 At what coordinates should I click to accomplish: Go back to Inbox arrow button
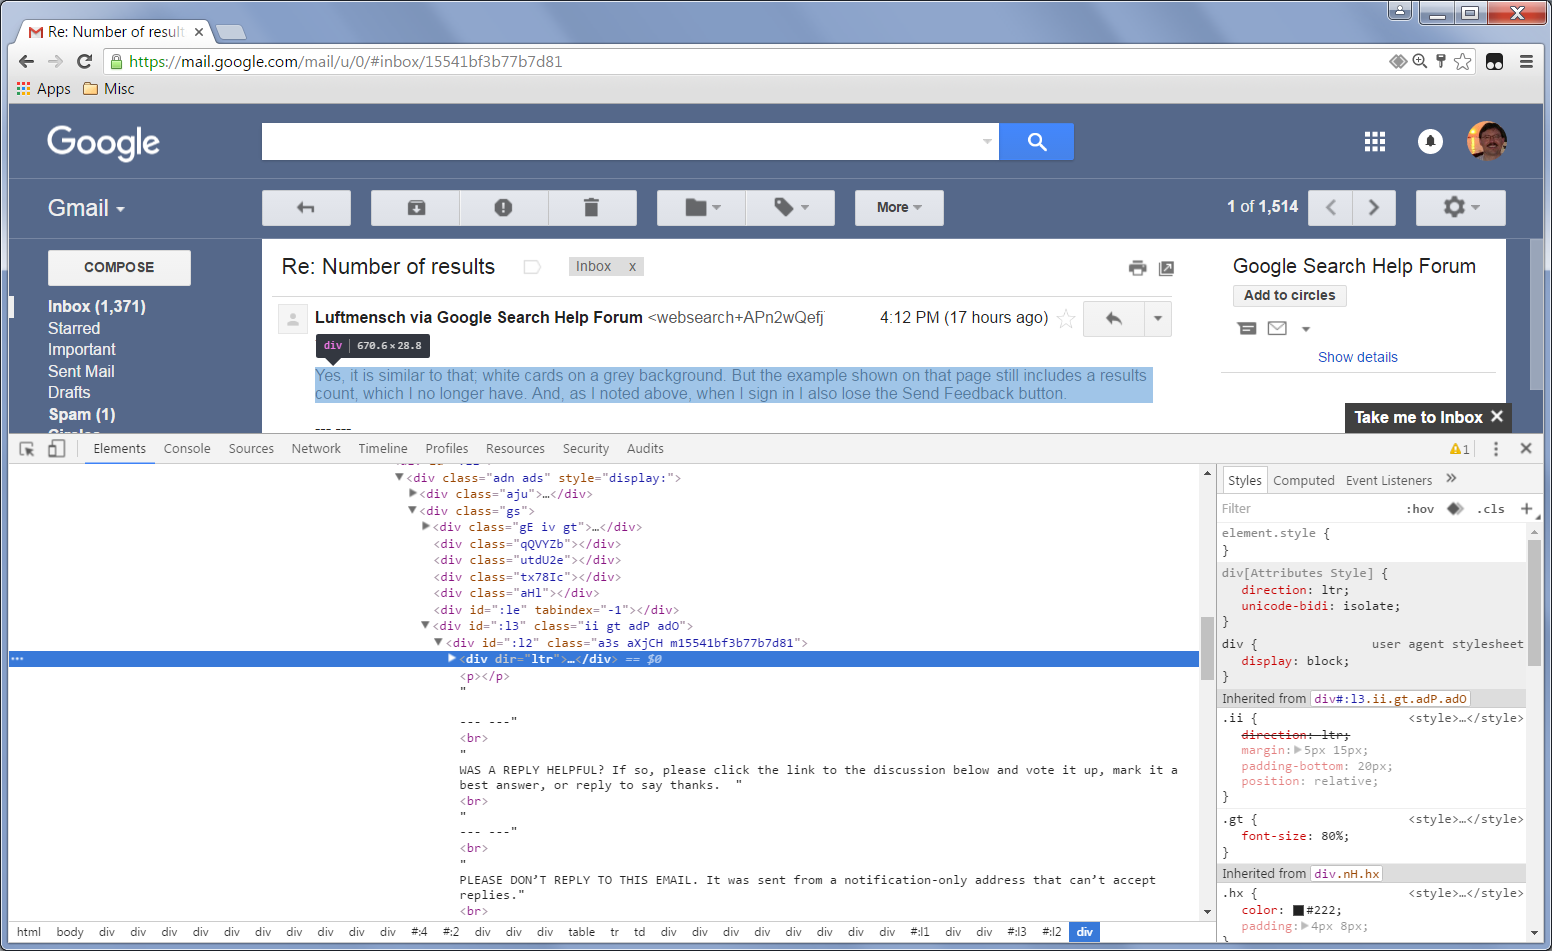pyautogui.click(x=306, y=208)
